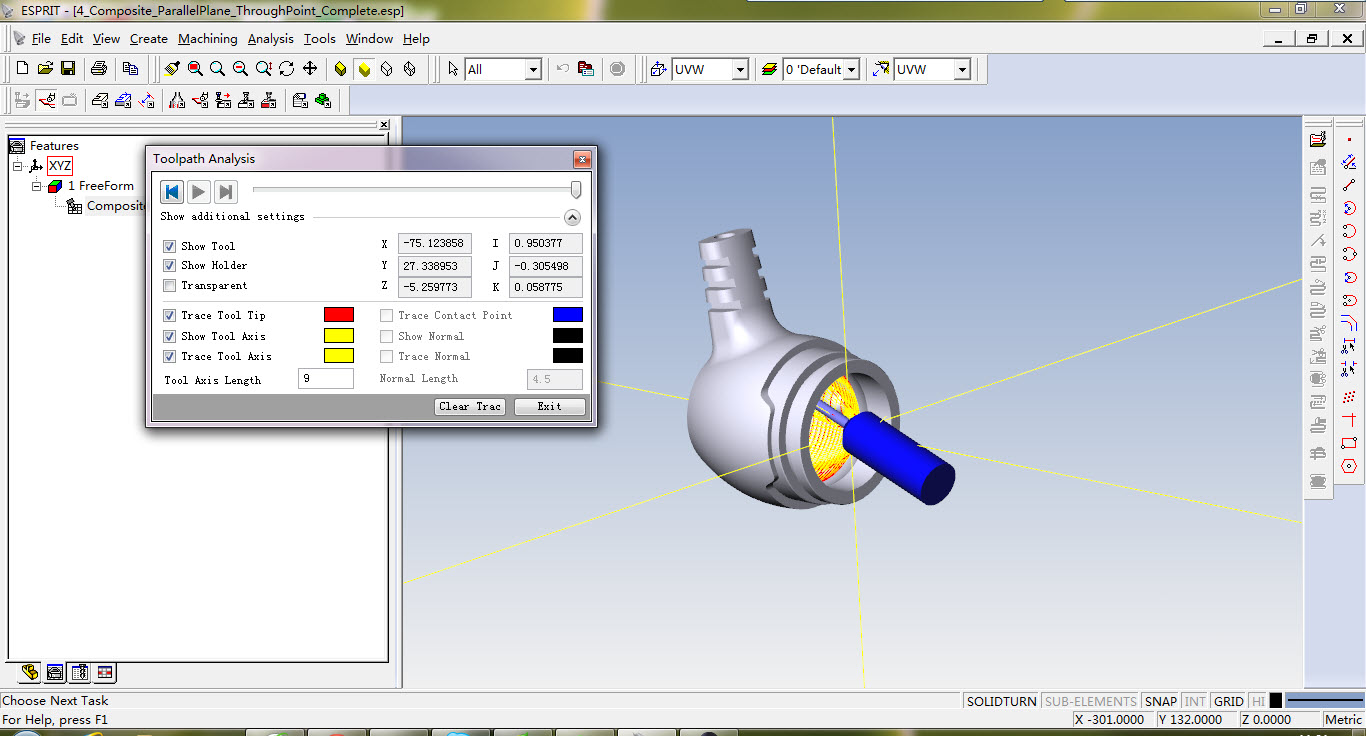The height and width of the screenshot is (736, 1366).
Task: Toggle GRID mode in status bar
Action: click(1229, 701)
